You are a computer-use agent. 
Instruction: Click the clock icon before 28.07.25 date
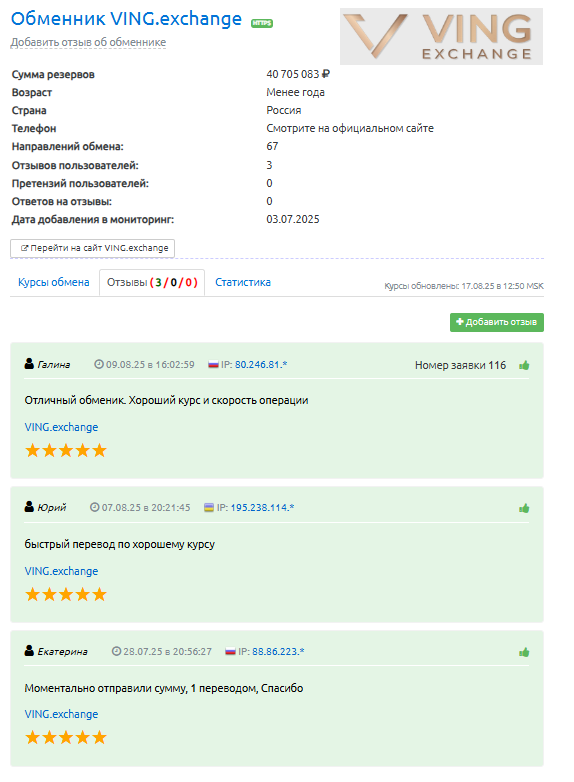116,651
